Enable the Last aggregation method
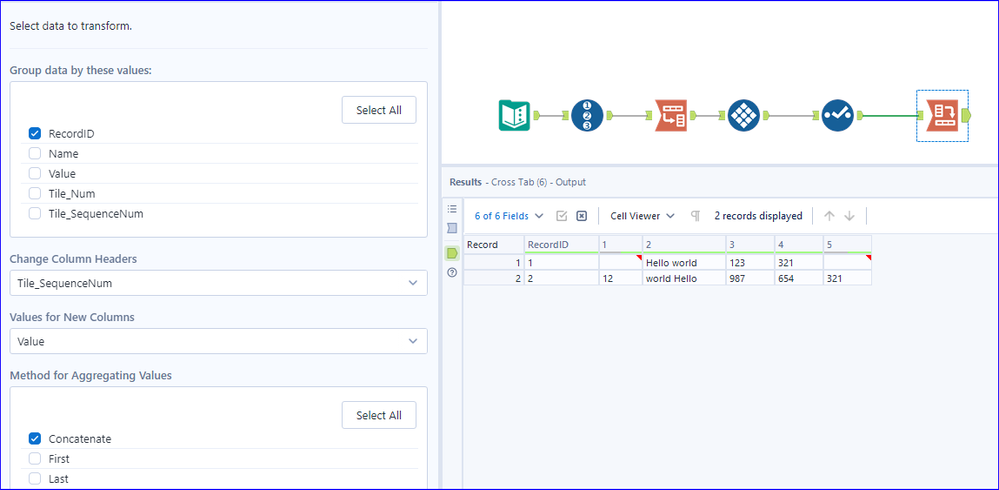This screenshot has width=999, height=490. coord(35,479)
